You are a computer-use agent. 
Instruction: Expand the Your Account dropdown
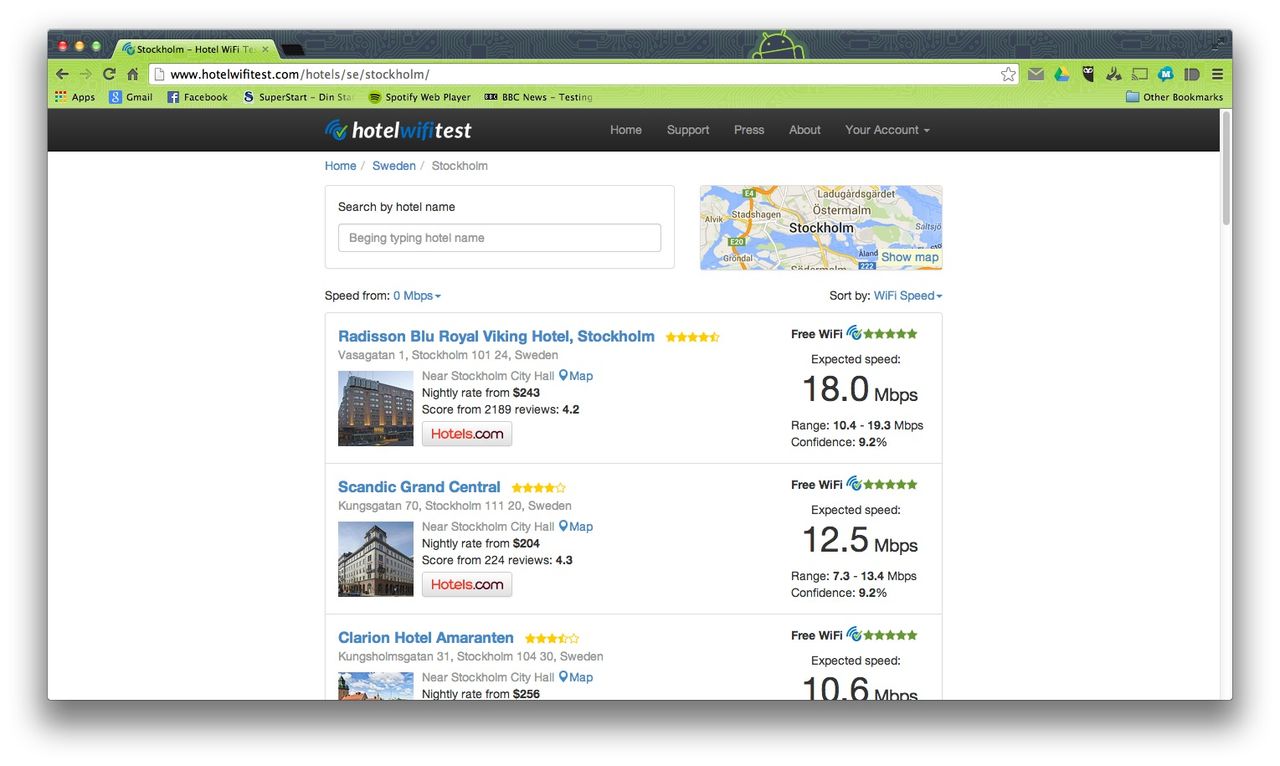[887, 130]
